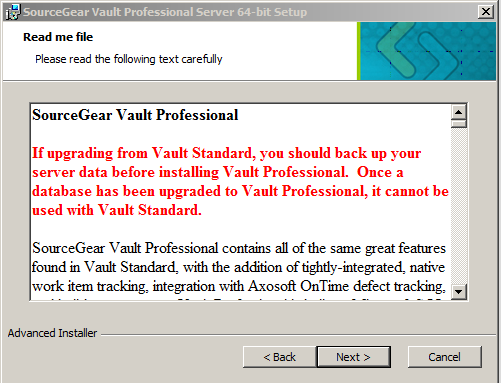The image size is (501, 383).
Task: Click the red upgrade warning paragraph
Action: [x=240, y=182]
